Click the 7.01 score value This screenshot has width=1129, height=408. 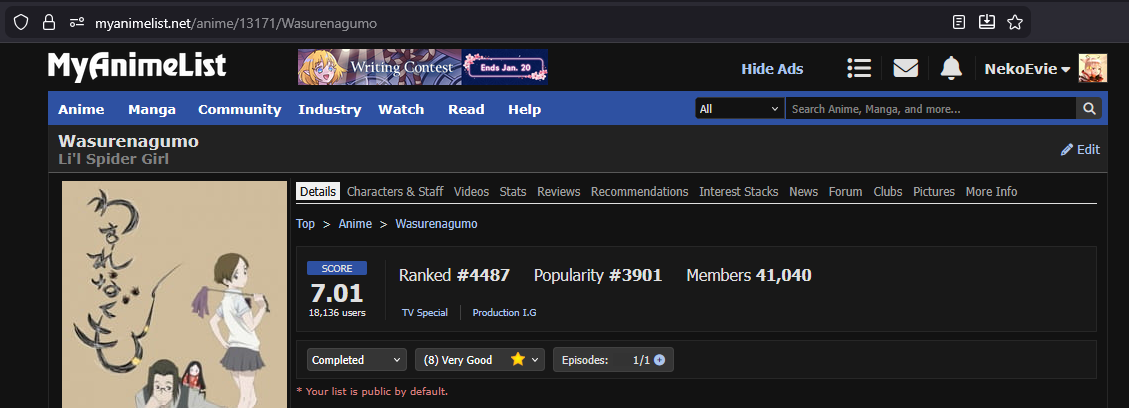pos(337,293)
